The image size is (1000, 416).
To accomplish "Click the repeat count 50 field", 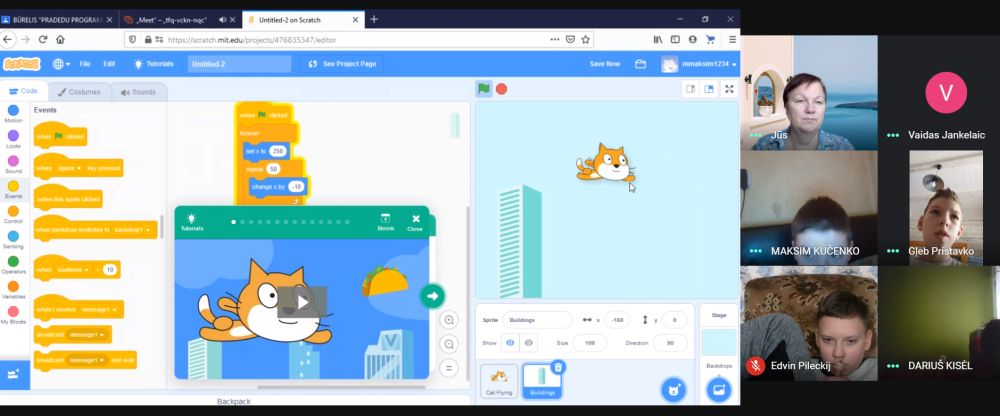I will [274, 169].
